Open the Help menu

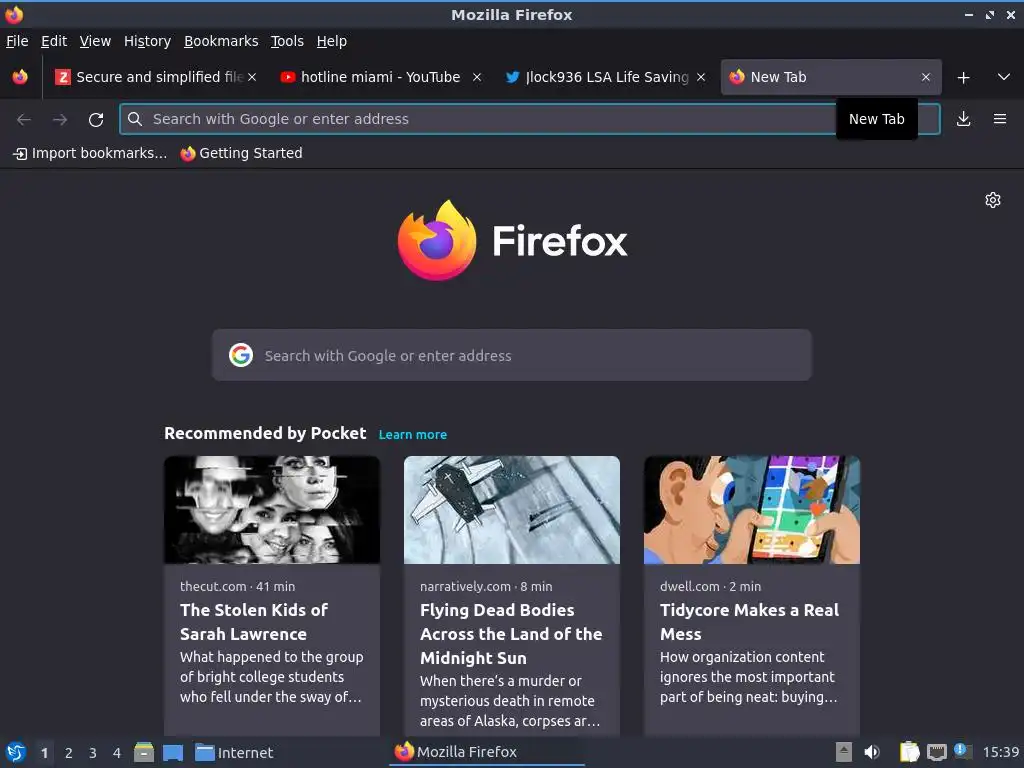[x=332, y=41]
